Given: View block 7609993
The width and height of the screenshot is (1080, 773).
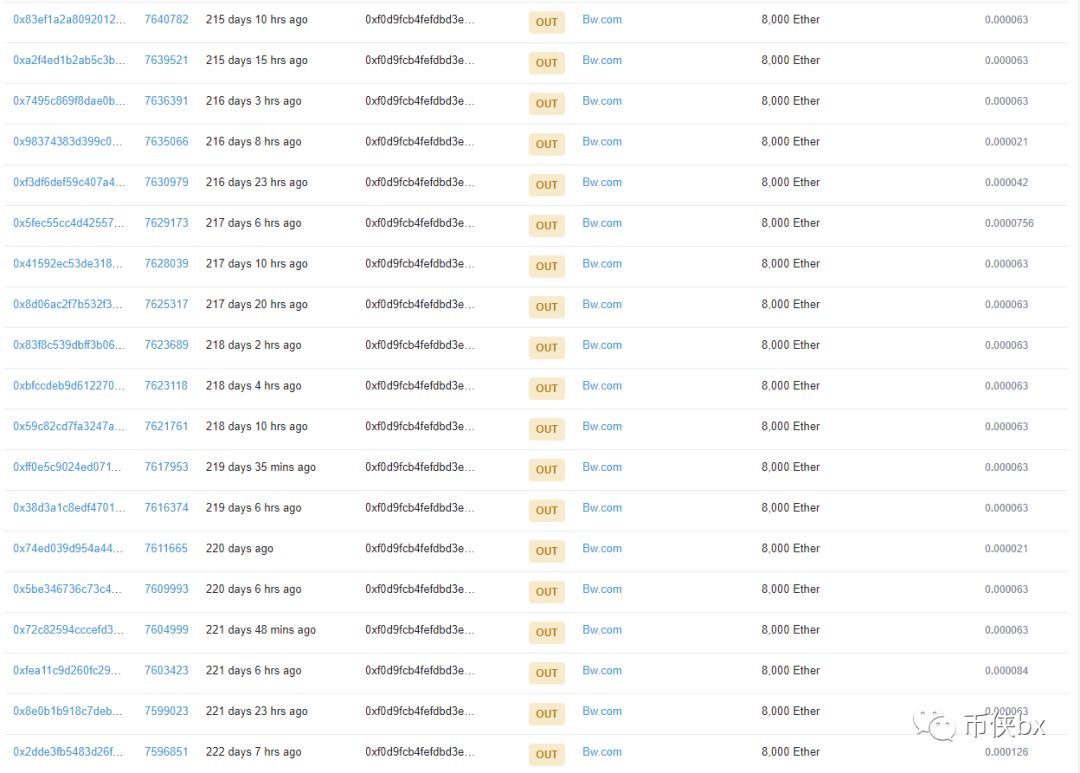Looking at the screenshot, I should pos(166,588).
